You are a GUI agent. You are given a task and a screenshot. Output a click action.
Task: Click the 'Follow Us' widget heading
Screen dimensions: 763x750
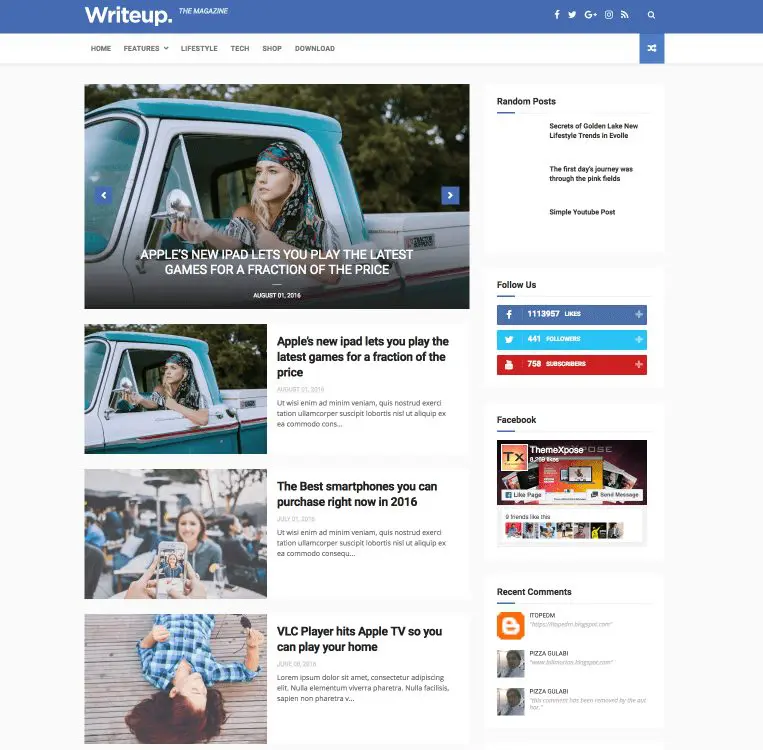pyautogui.click(x=516, y=285)
